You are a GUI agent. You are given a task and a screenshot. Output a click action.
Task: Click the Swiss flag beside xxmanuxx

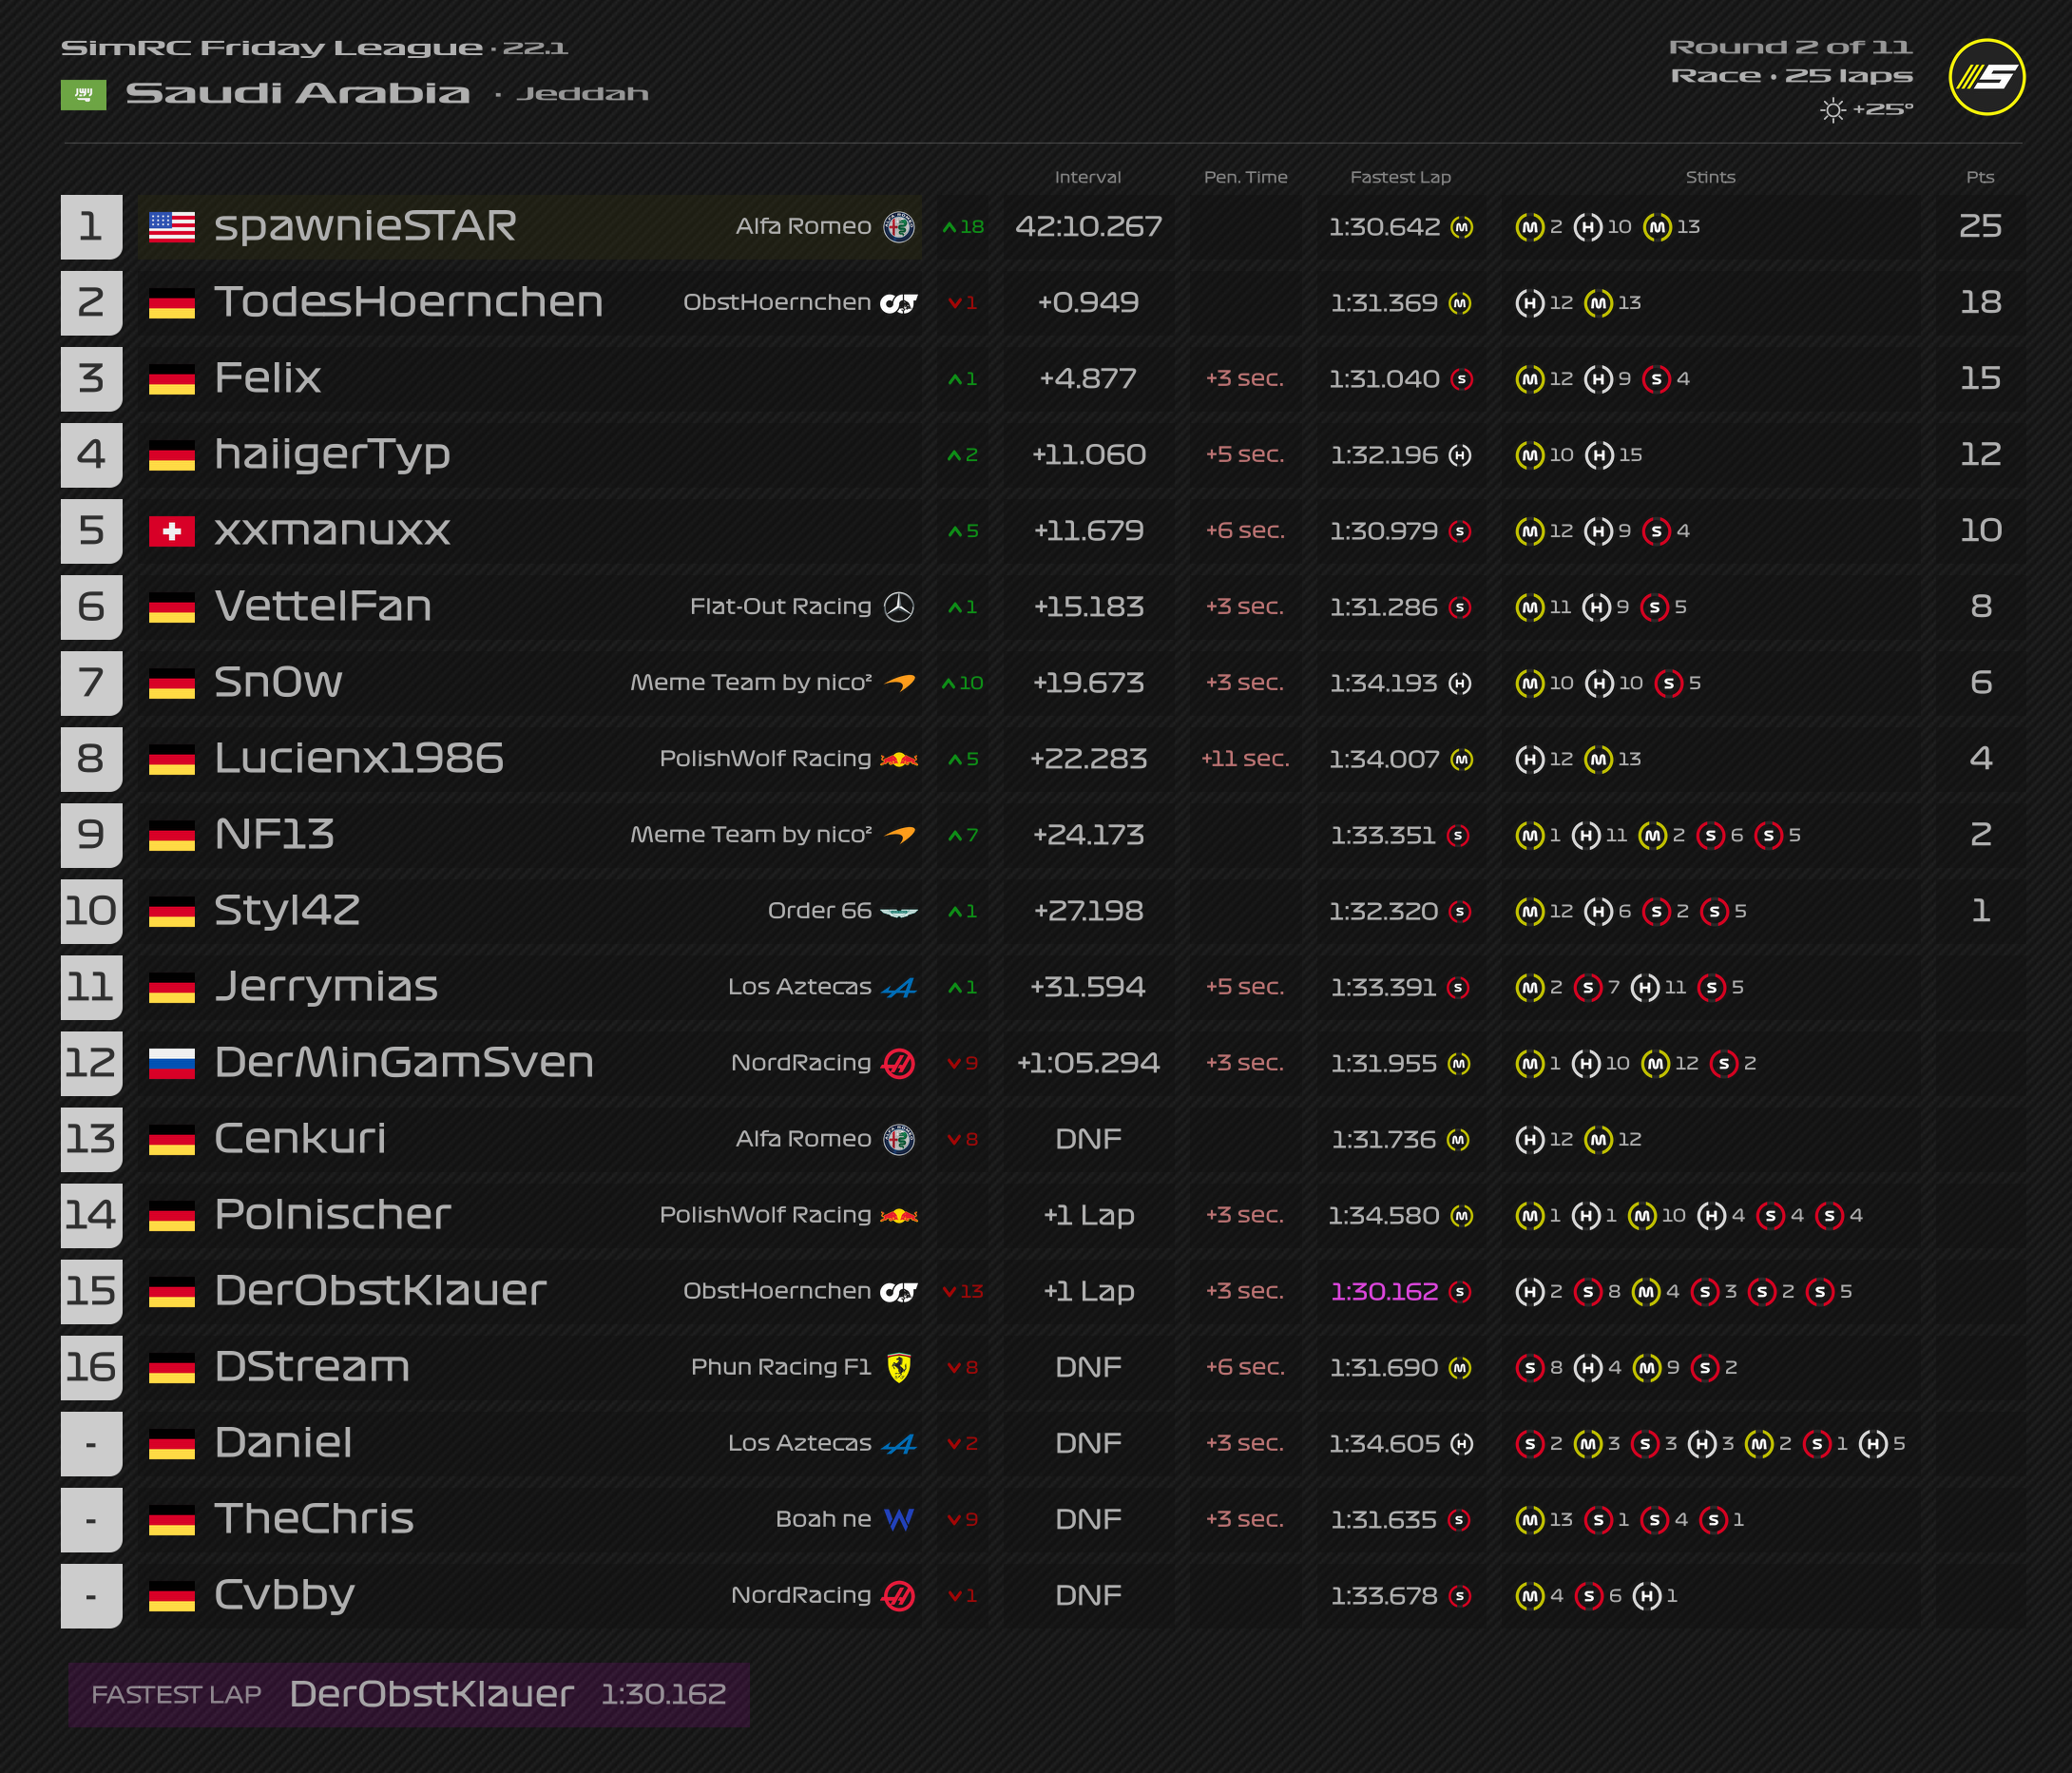[171, 531]
